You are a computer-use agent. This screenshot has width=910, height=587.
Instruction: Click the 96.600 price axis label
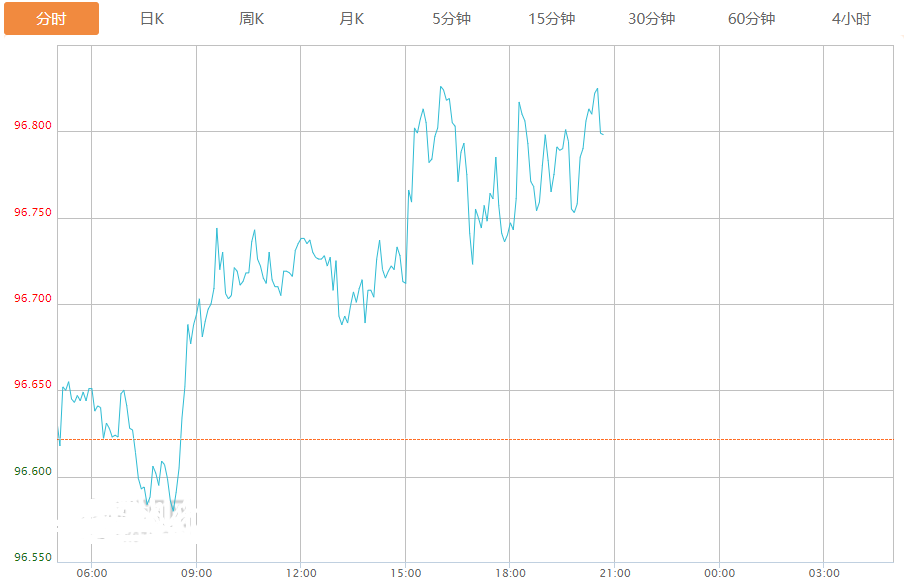(33, 472)
